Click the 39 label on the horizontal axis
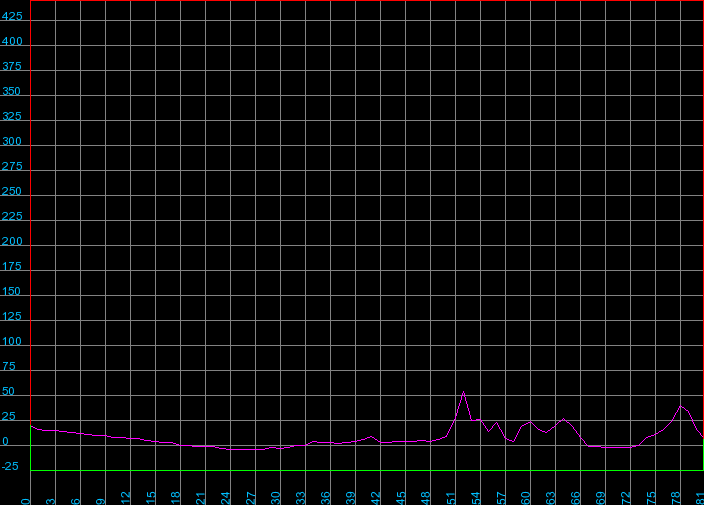 pos(351,498)
